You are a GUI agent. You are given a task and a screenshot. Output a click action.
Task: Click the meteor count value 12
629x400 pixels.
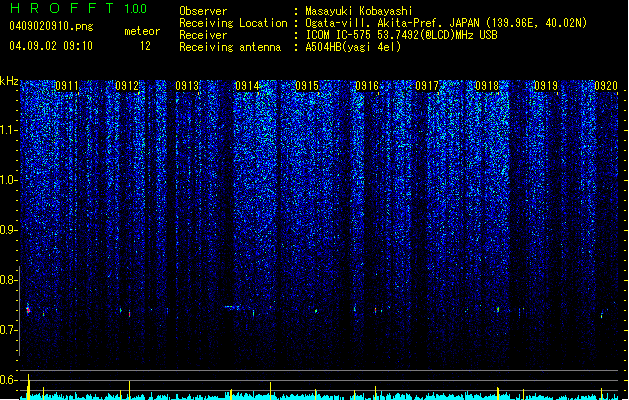(x=145, y=46)
